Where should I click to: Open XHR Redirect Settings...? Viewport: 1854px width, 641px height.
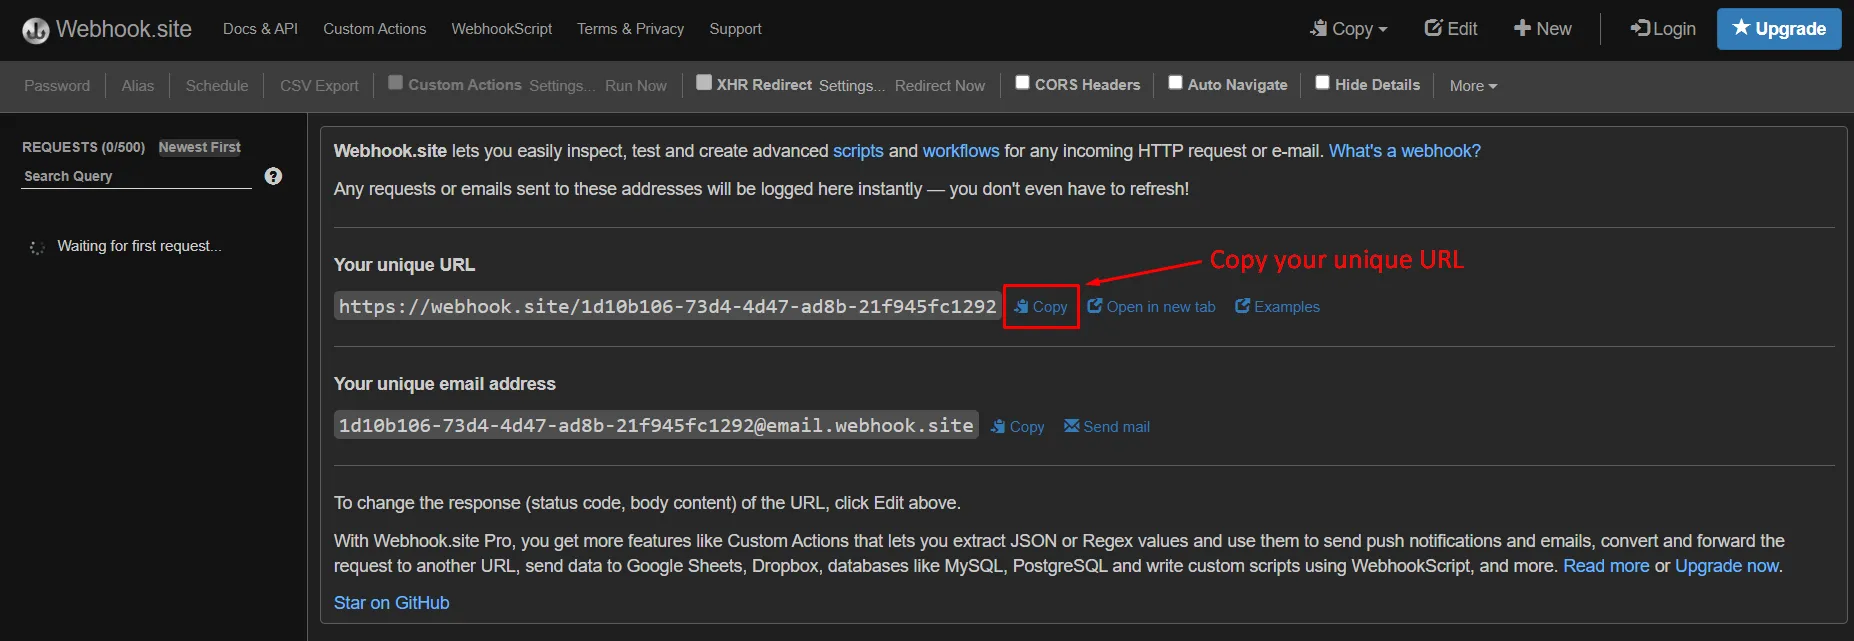coord(852,86)
